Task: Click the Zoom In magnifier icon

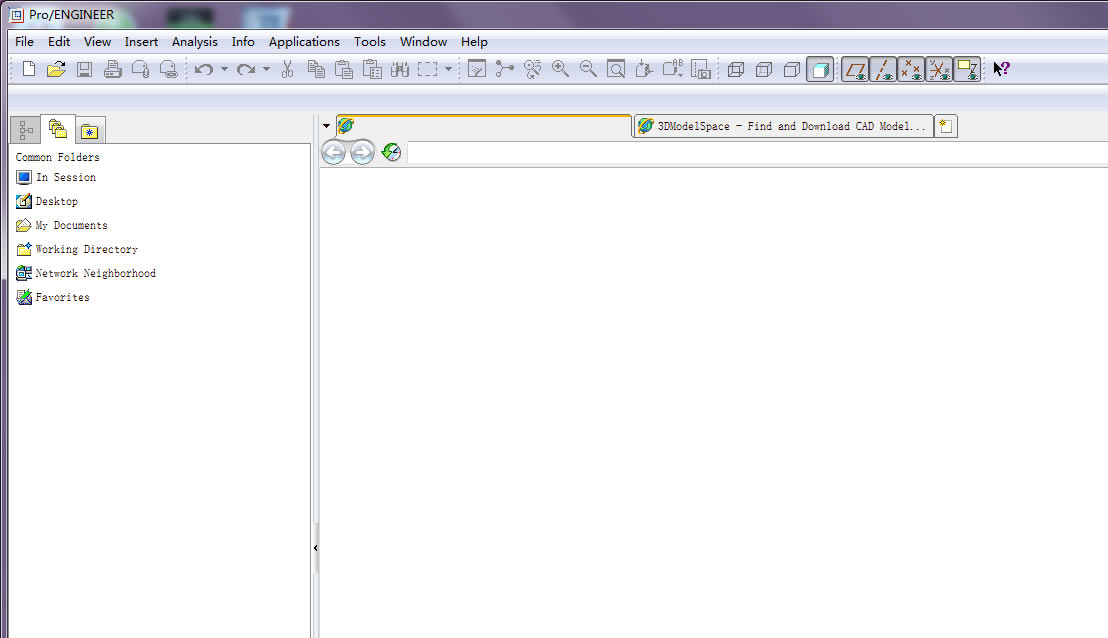Action: point(560,69)
